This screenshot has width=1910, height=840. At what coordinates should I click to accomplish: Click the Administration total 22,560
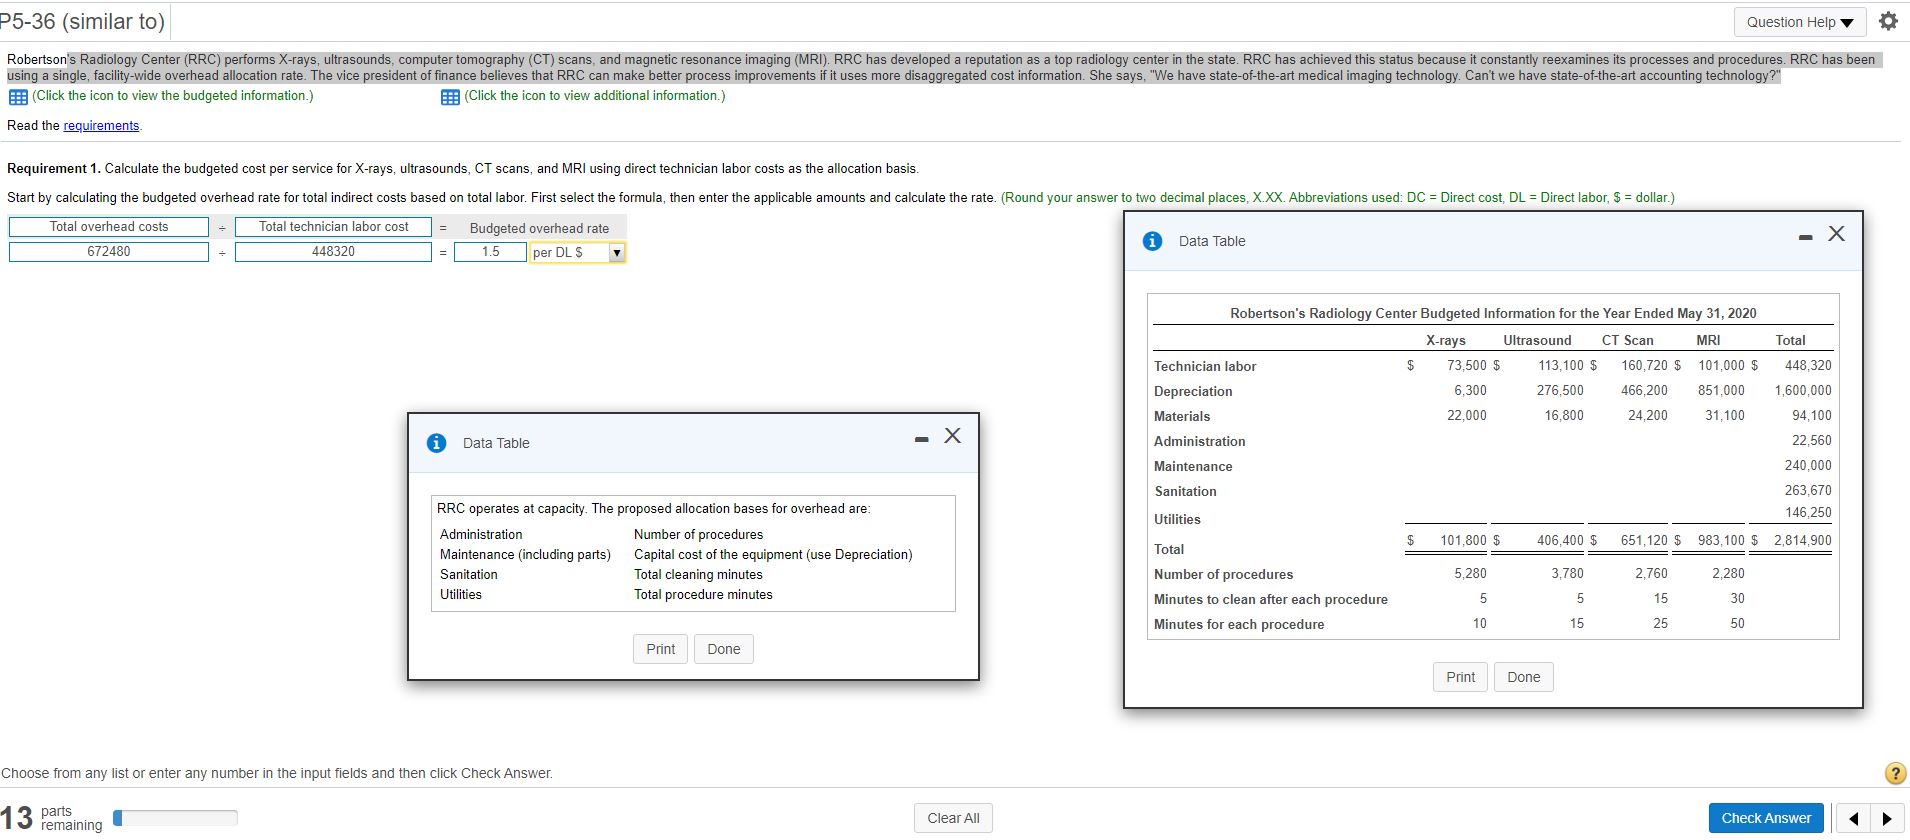(1812, 441)
